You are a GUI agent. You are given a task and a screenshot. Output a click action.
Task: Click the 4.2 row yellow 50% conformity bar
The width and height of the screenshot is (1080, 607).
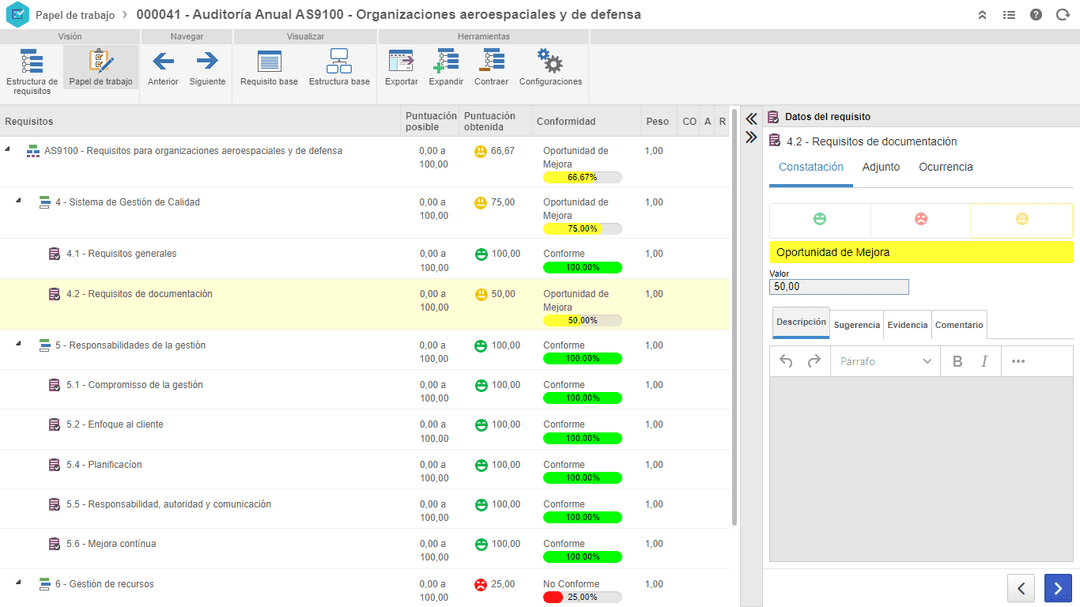tap(582, 320)
